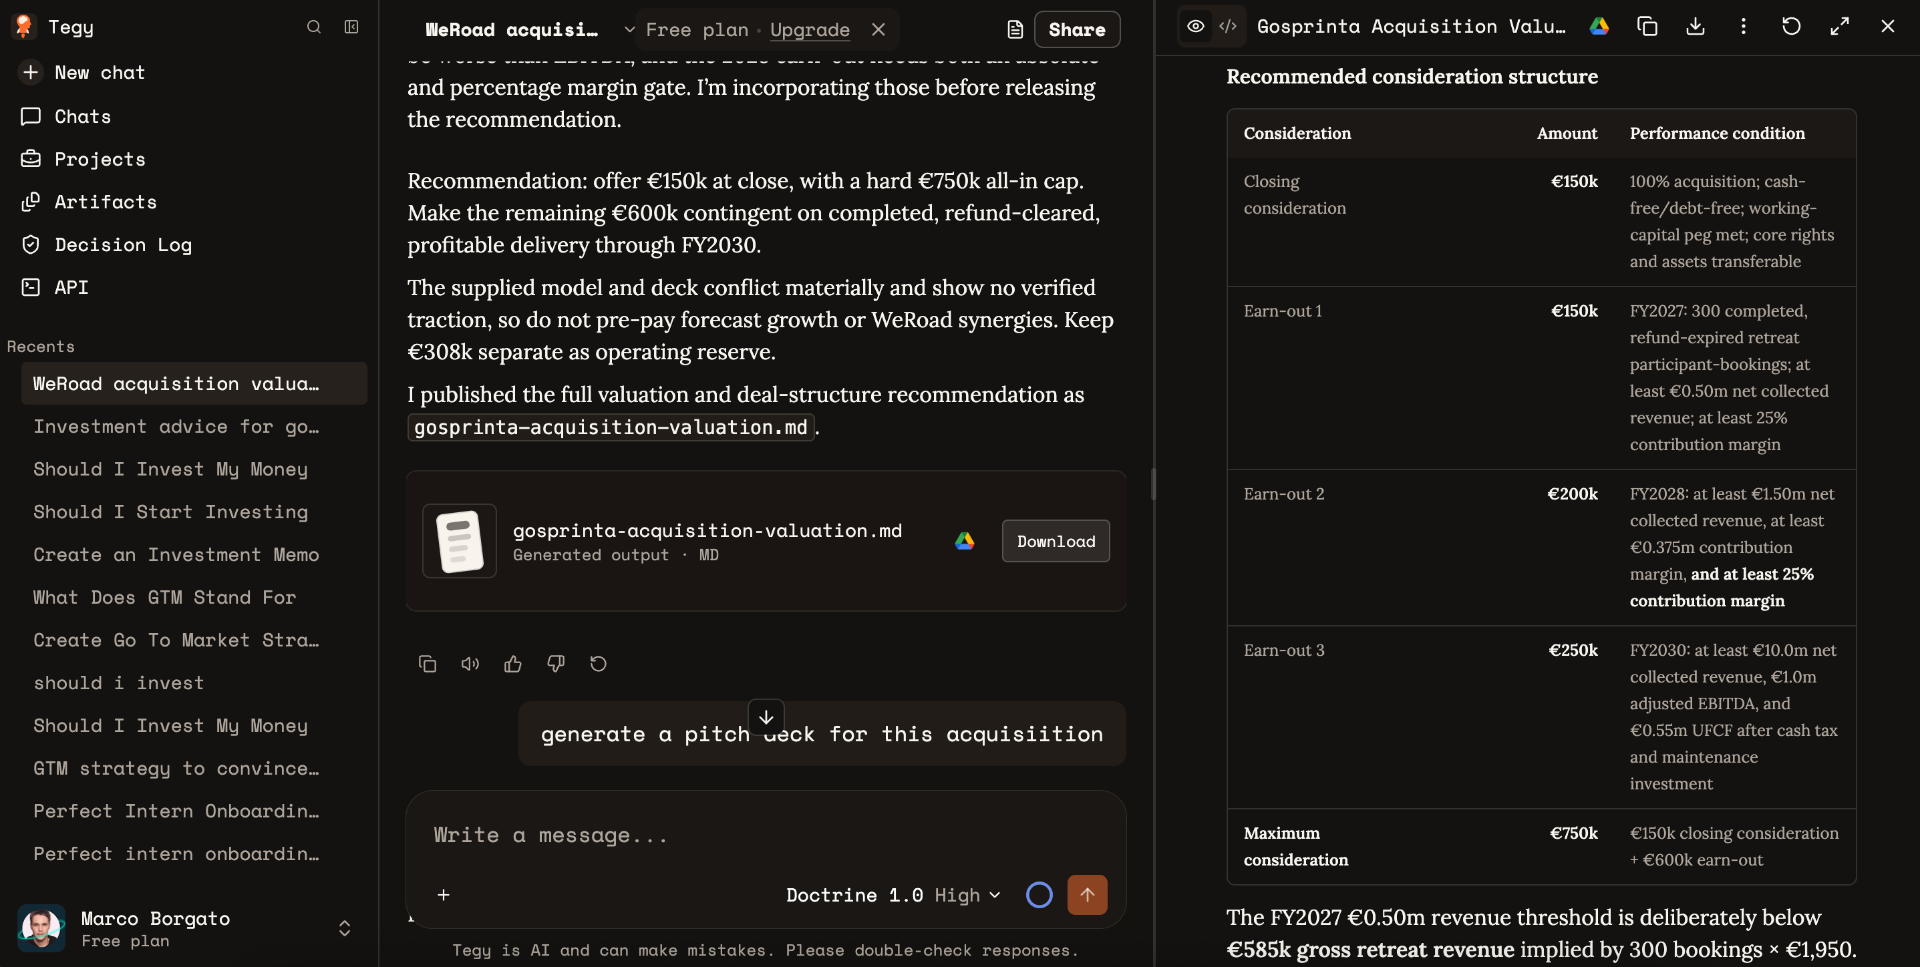The width and height of the screenshot is (1920, 967).
Task: Click the Write a message input
Action: [x=765, y=836]
